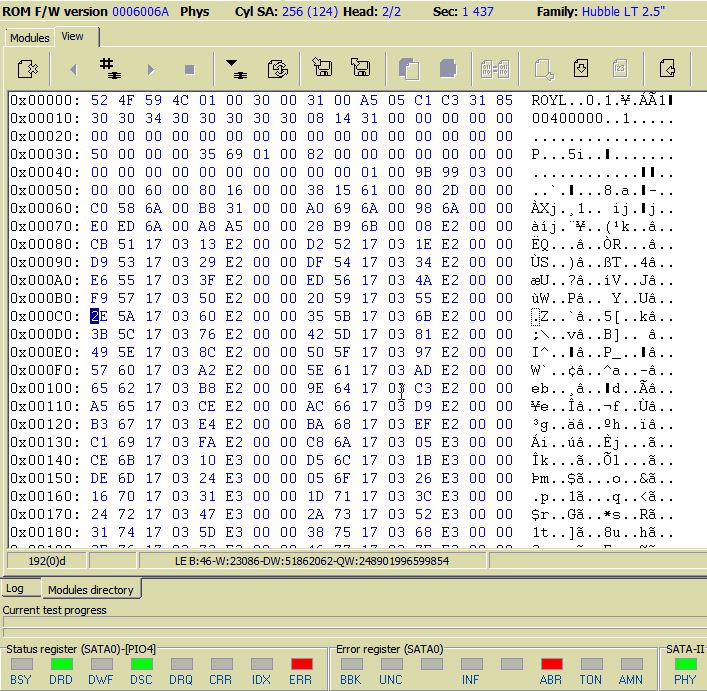Click the right arrow navigate-forward icon
This screenshot has width=707, height=691.
point(151,69)
